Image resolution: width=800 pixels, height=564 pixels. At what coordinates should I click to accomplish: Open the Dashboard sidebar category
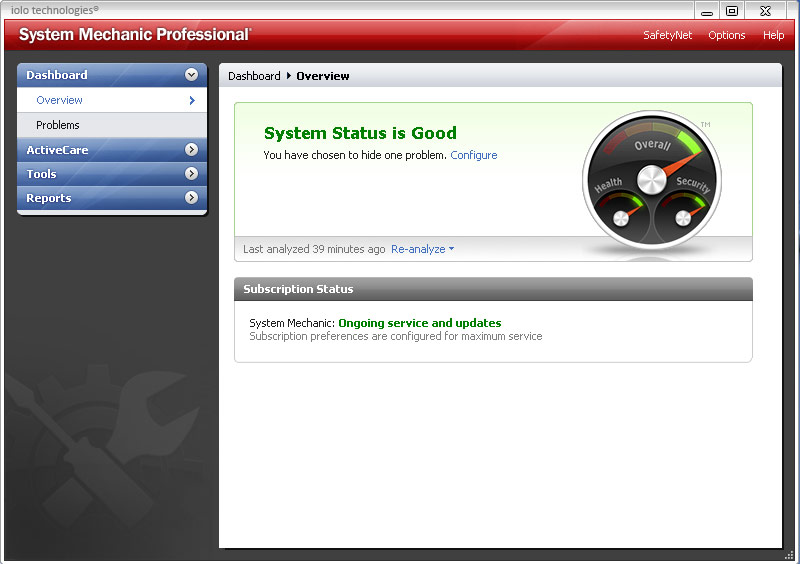112,75
